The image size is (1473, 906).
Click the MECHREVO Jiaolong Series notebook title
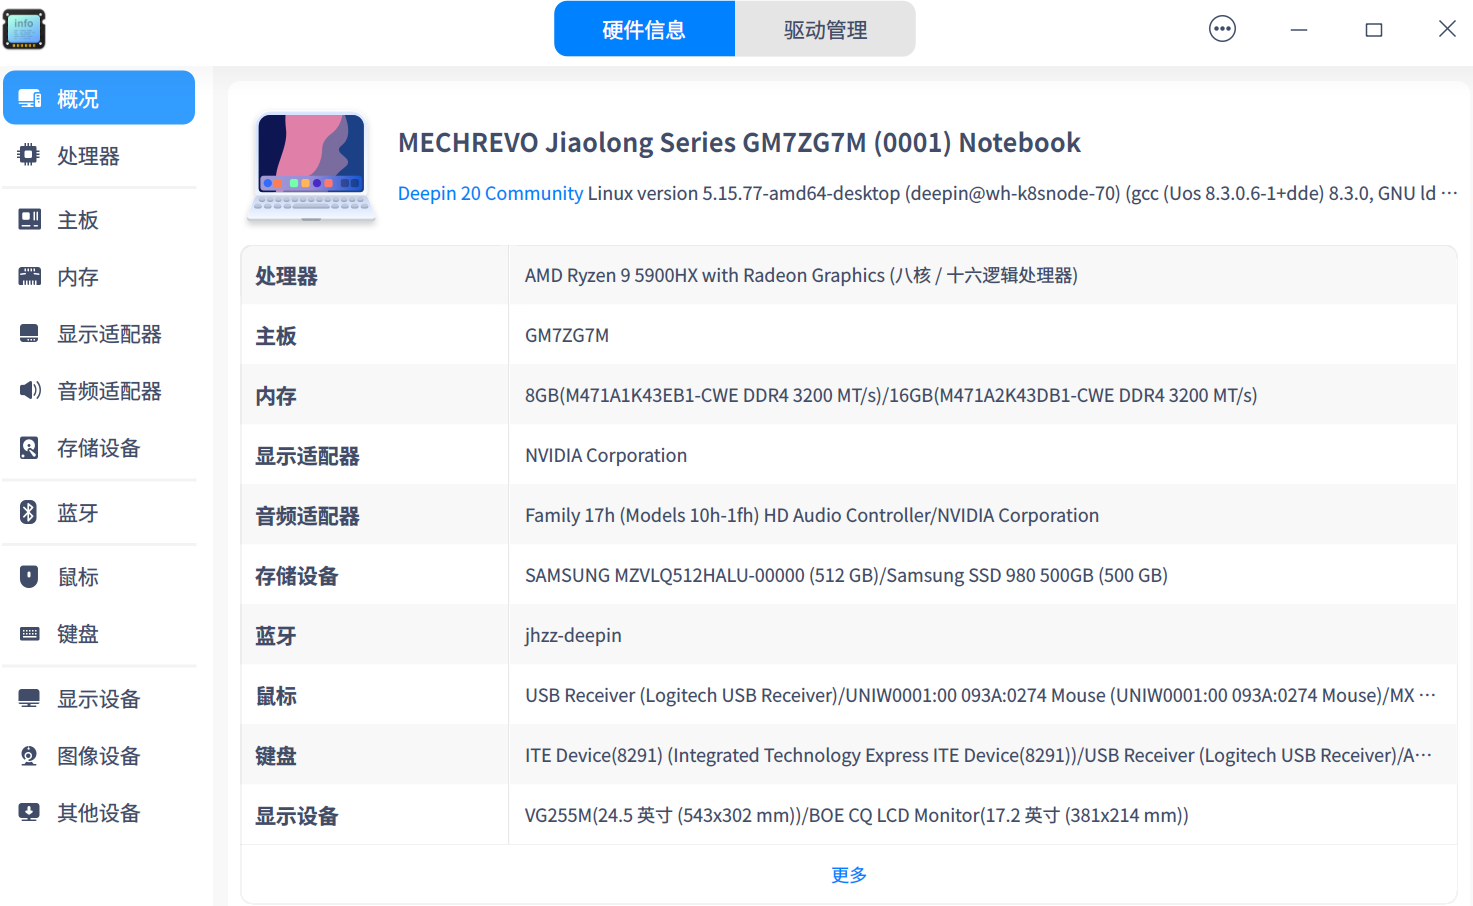739,142
